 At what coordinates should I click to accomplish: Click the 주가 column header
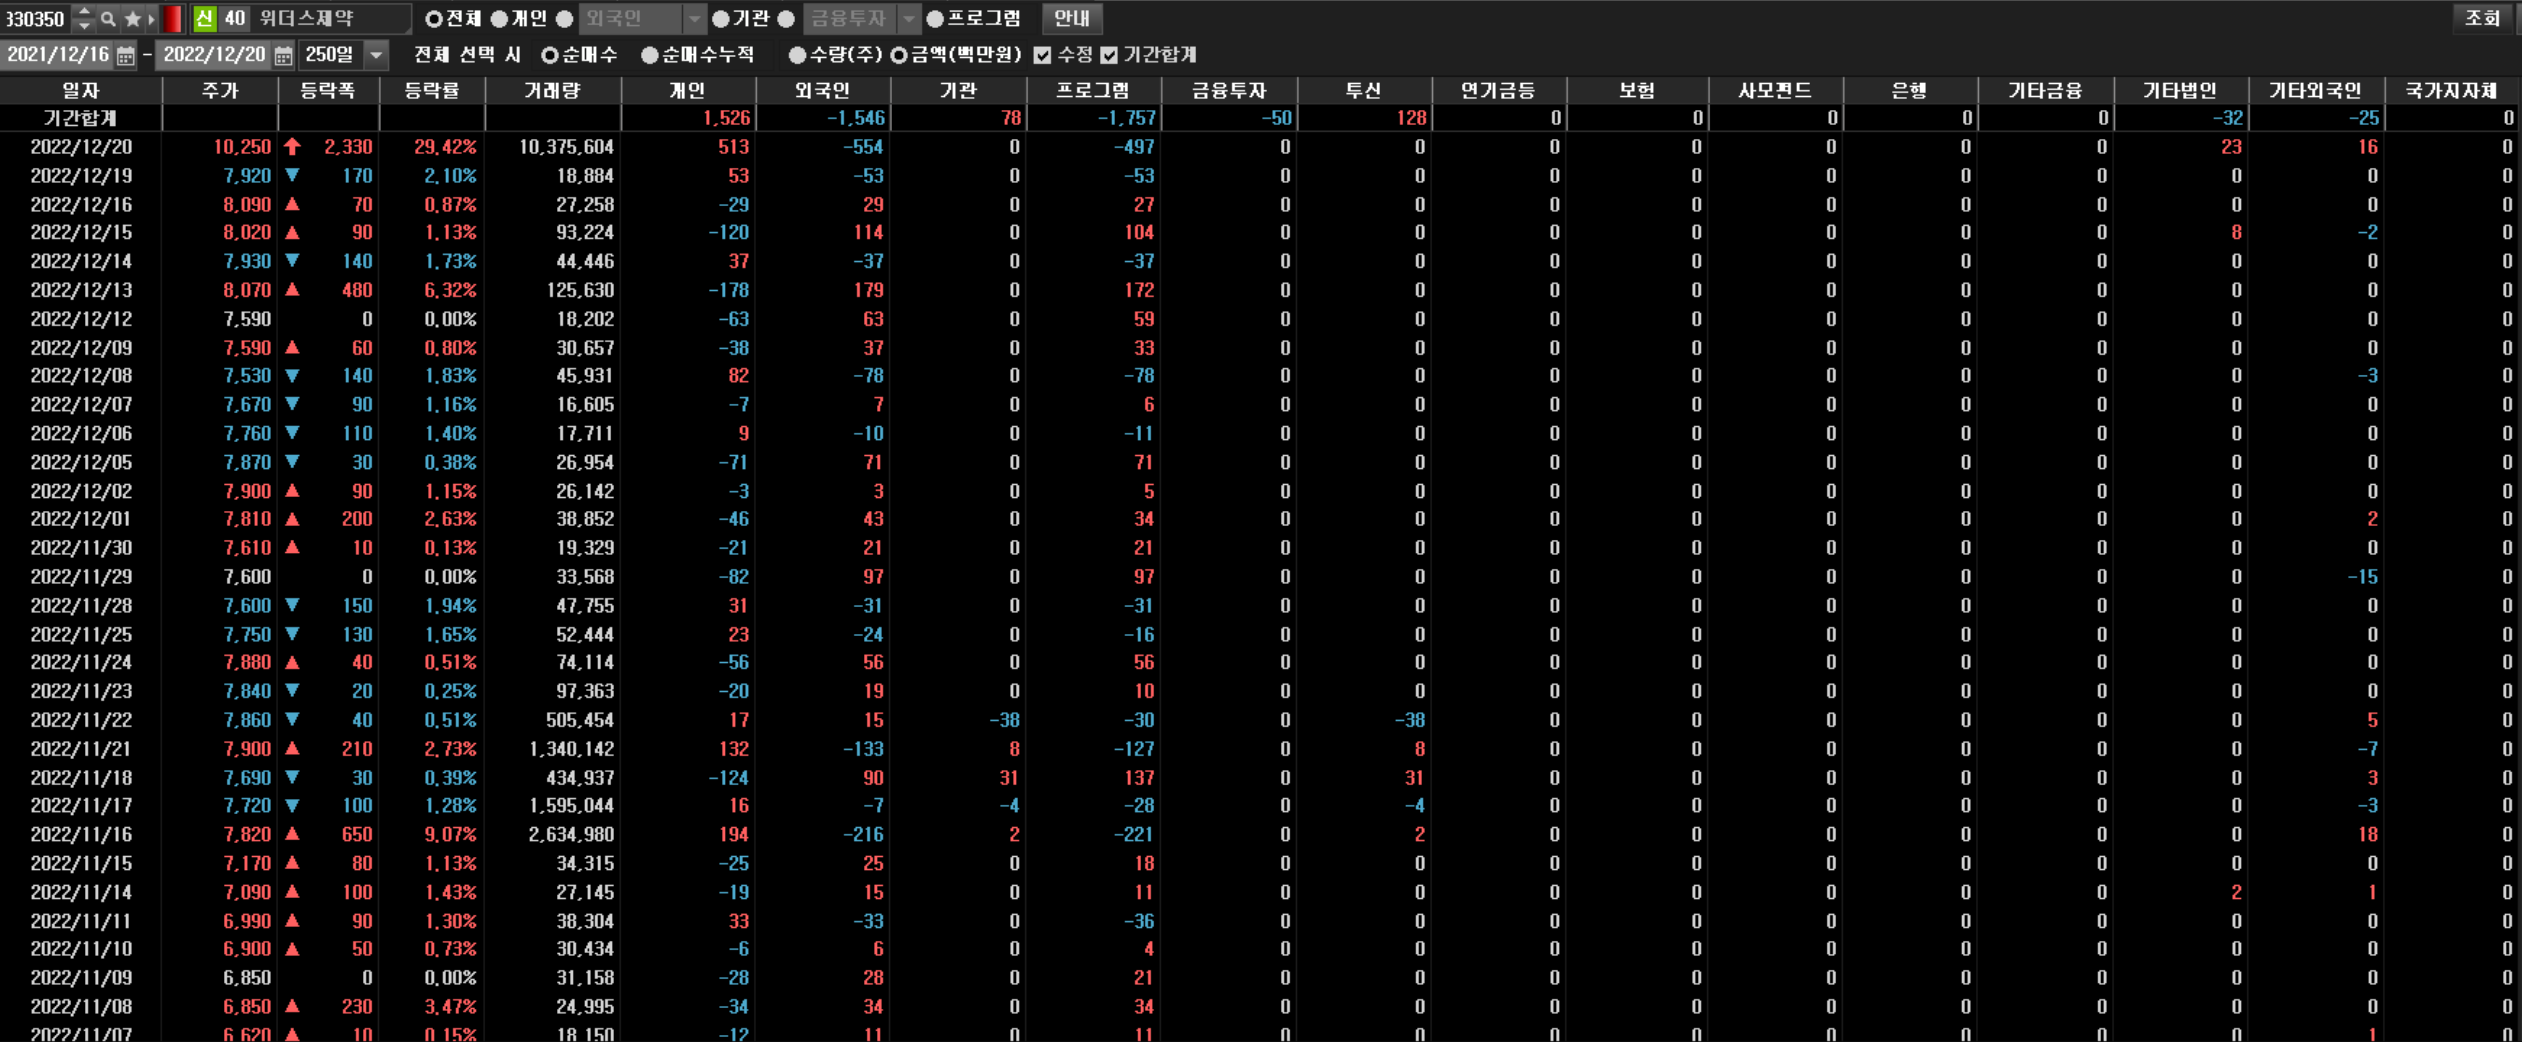pyautogui.click(x=220, y=91)
